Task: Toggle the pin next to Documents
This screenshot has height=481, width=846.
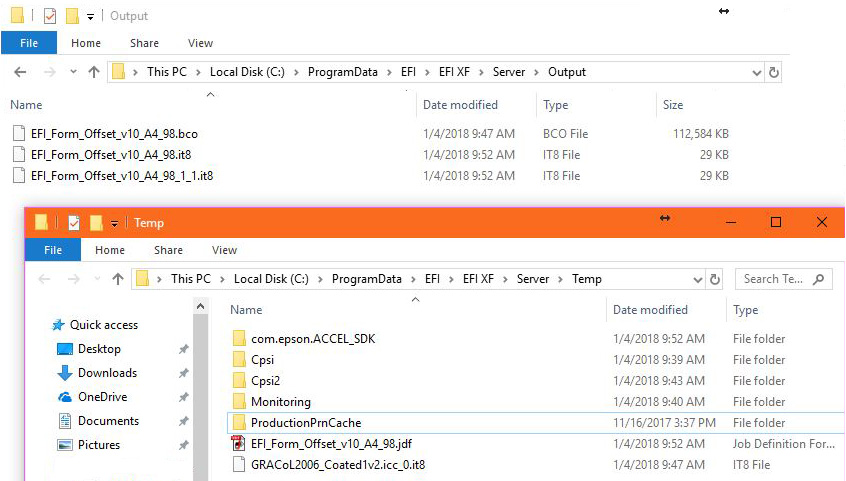Action: (183, 421)
